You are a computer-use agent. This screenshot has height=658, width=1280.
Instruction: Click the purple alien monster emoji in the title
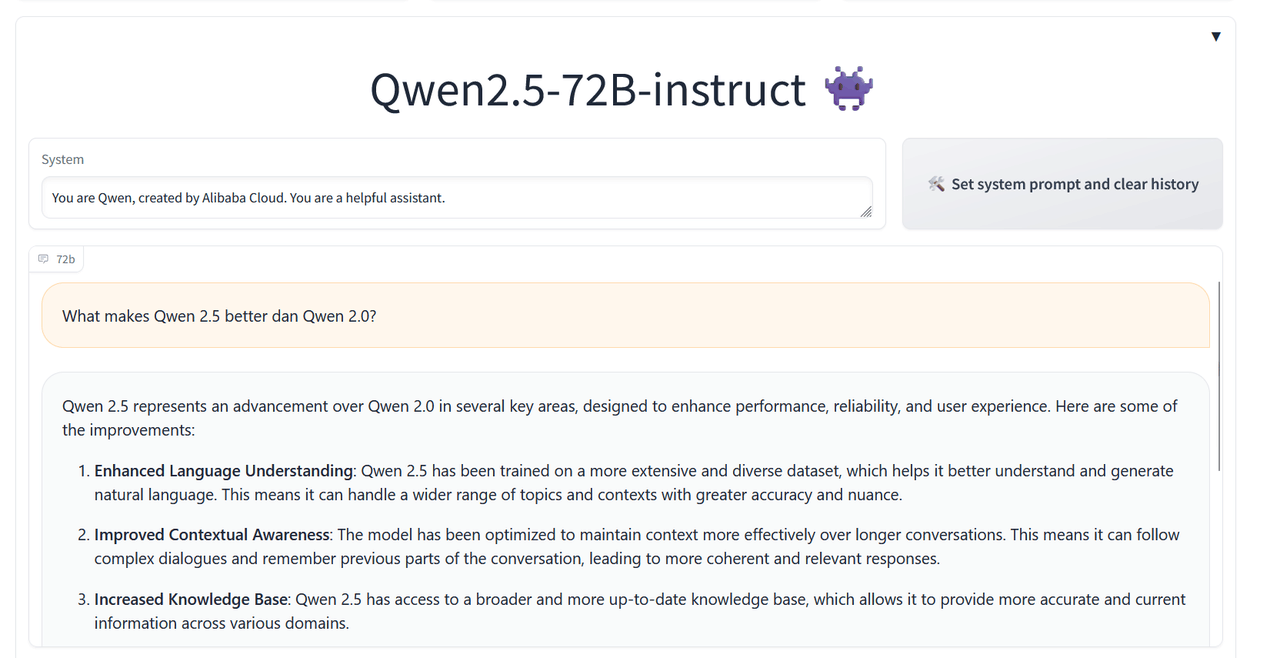tap(848, 89)
